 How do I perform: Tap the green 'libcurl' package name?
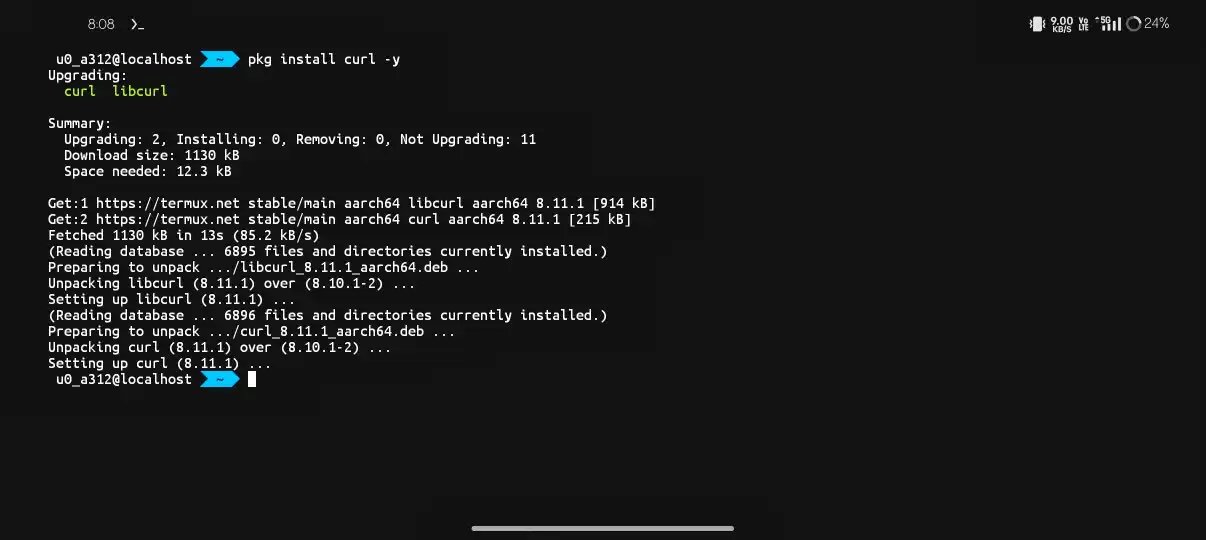point(140,91)
